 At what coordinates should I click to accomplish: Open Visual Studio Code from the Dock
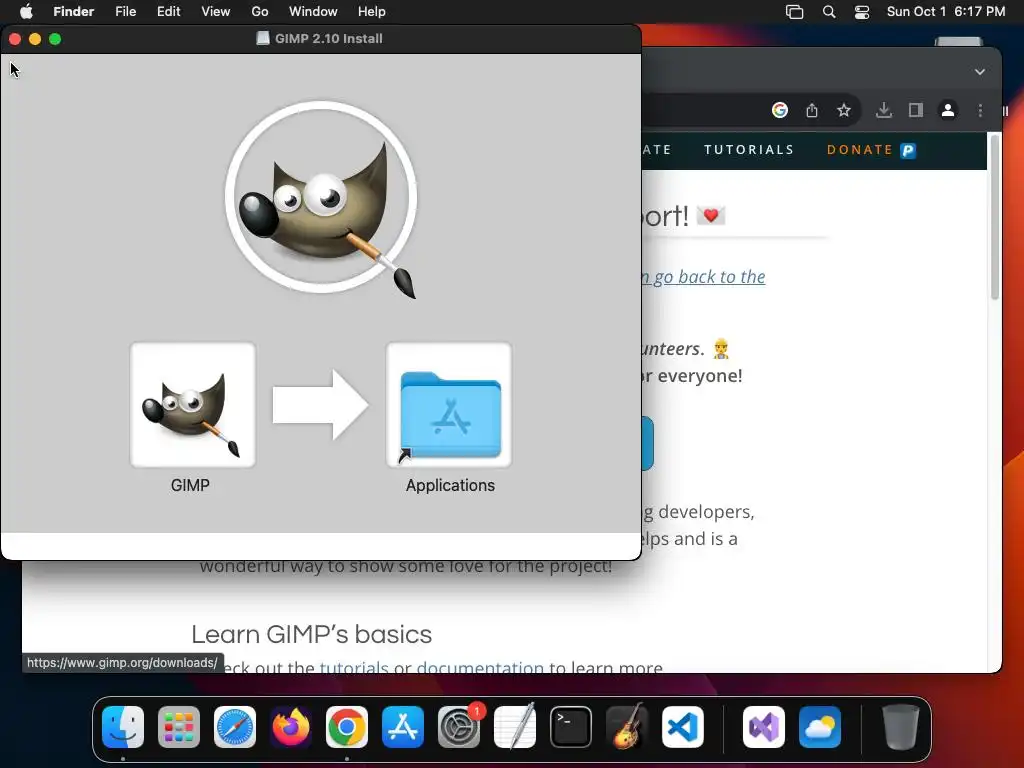tap(683, 727)
